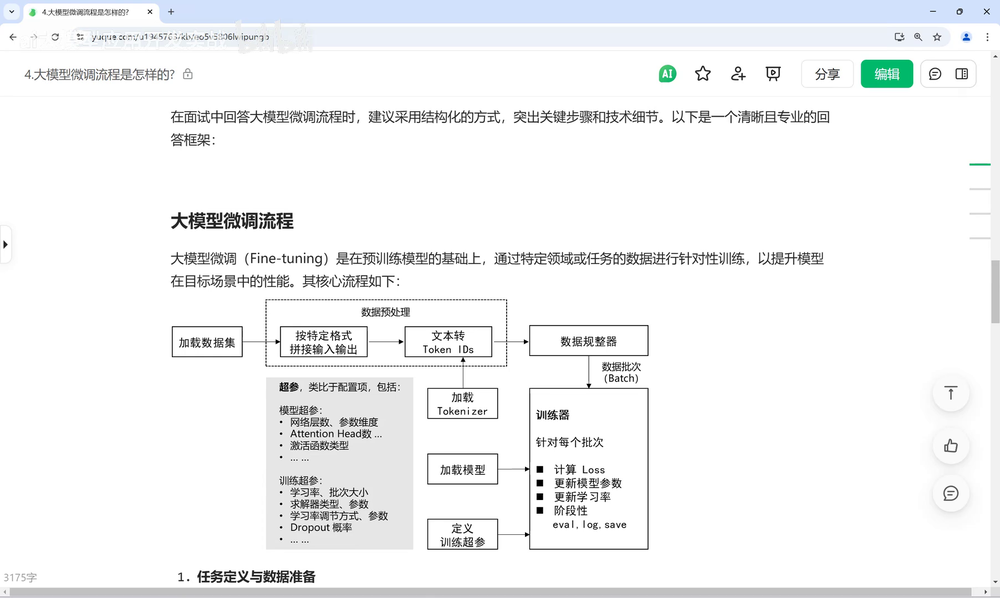Open the comments panel icon in header

935,74
